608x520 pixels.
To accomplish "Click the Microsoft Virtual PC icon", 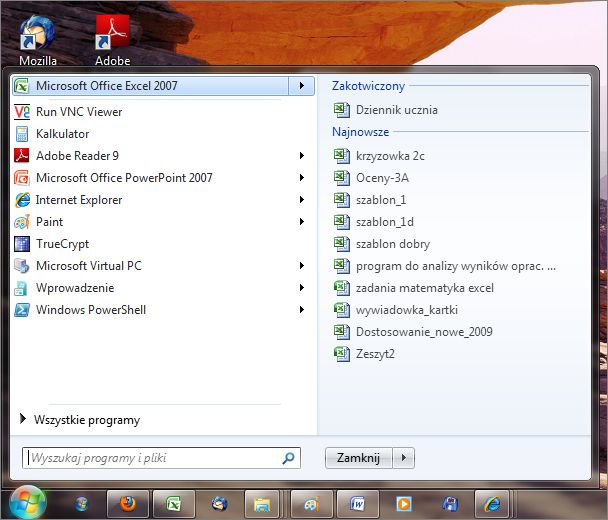I will [x=22, y=266].
